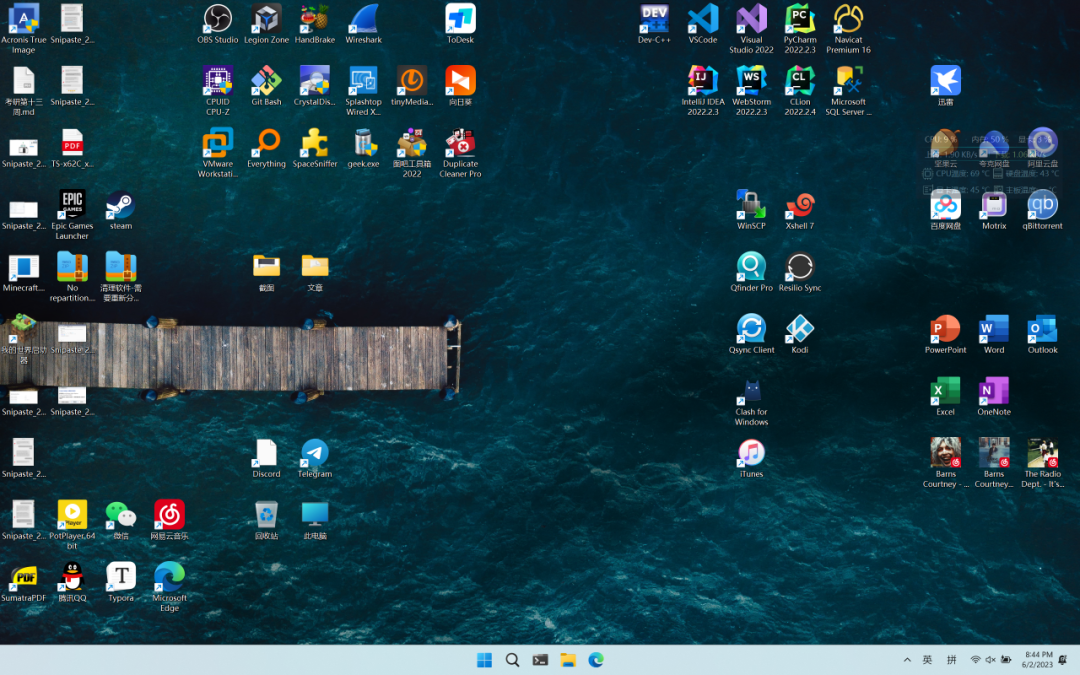
Task: Open File Explorer on the taskbar
Action: (568, 660)
